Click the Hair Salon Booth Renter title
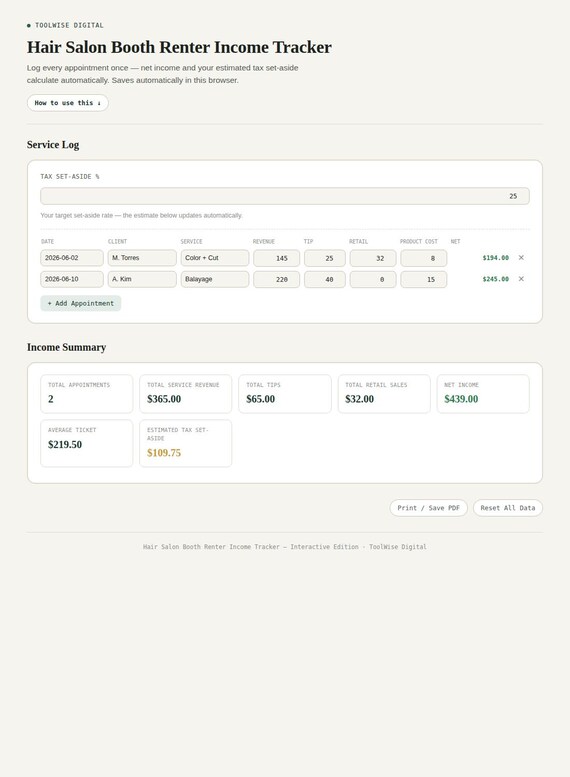This screenshot has height=777, width=570. tap(179, 47)
